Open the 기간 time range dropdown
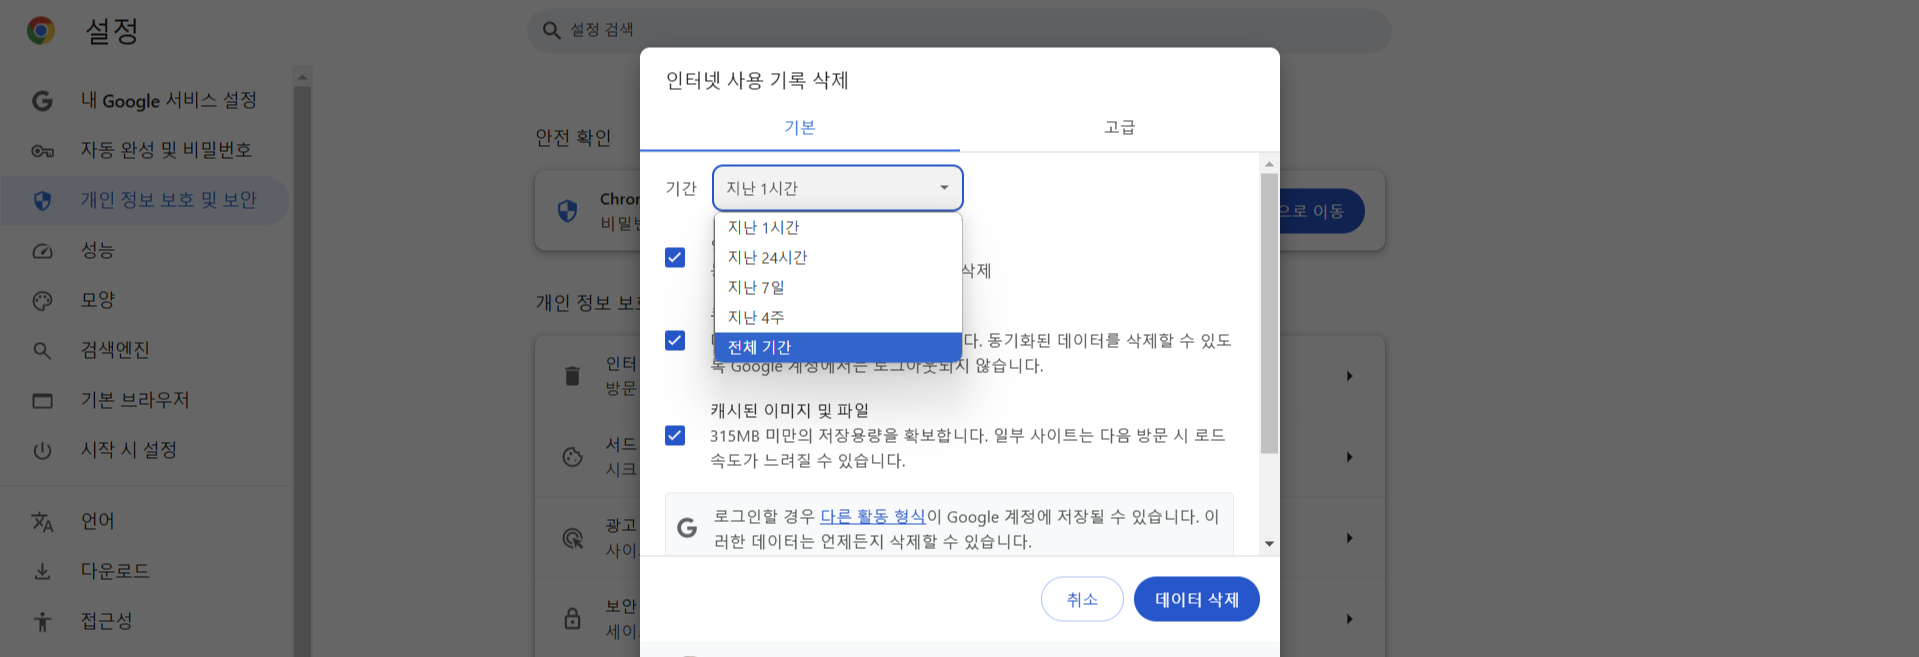 pos(838,188)
